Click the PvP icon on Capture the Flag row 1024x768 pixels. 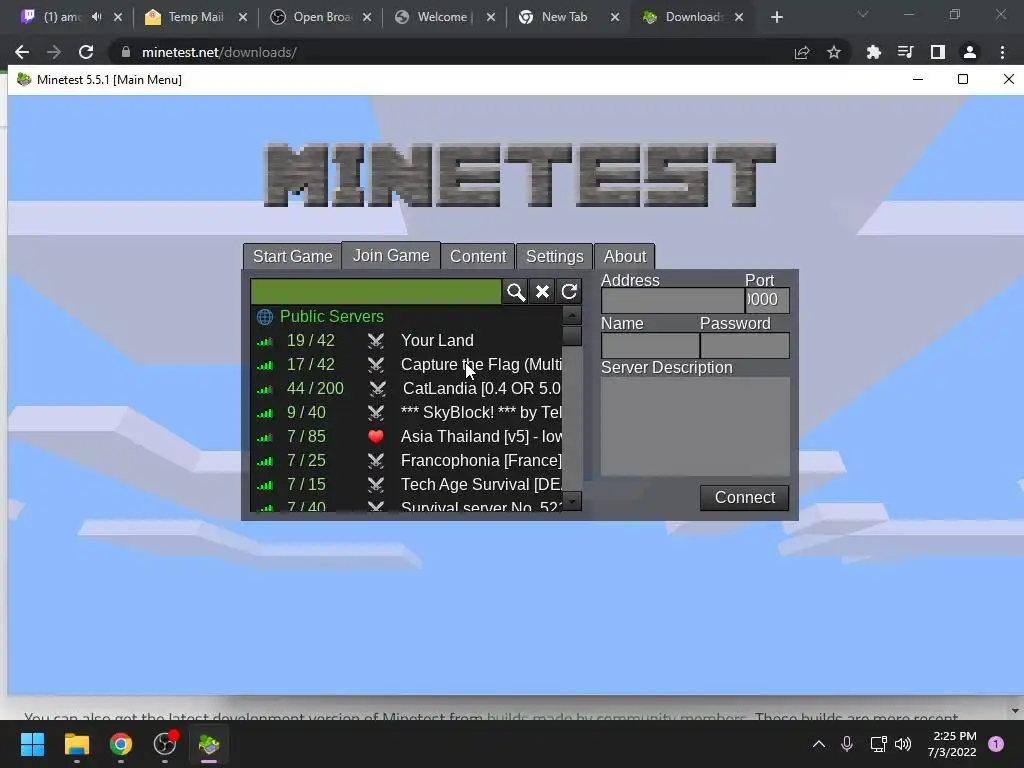point(376,364)
